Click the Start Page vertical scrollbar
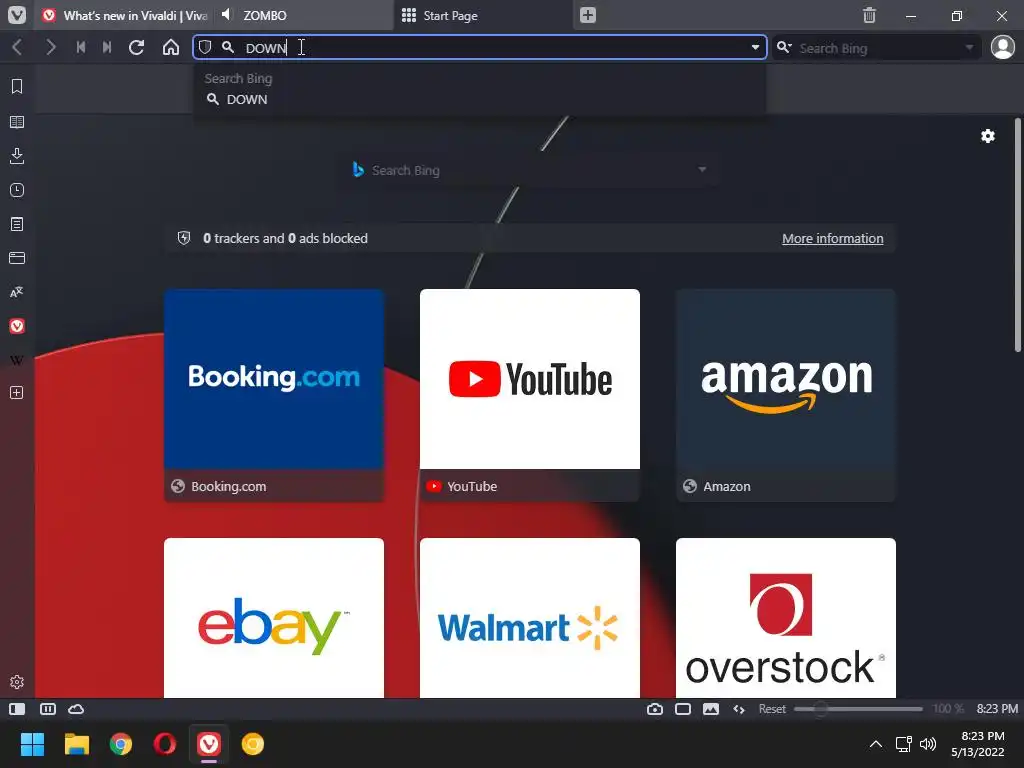Viewport: 1024px width, 768px height. pos(1017,235)
